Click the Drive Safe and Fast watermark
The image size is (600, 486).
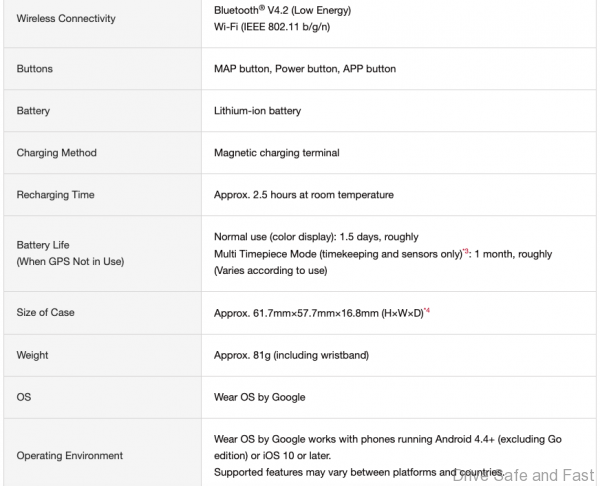524,476
